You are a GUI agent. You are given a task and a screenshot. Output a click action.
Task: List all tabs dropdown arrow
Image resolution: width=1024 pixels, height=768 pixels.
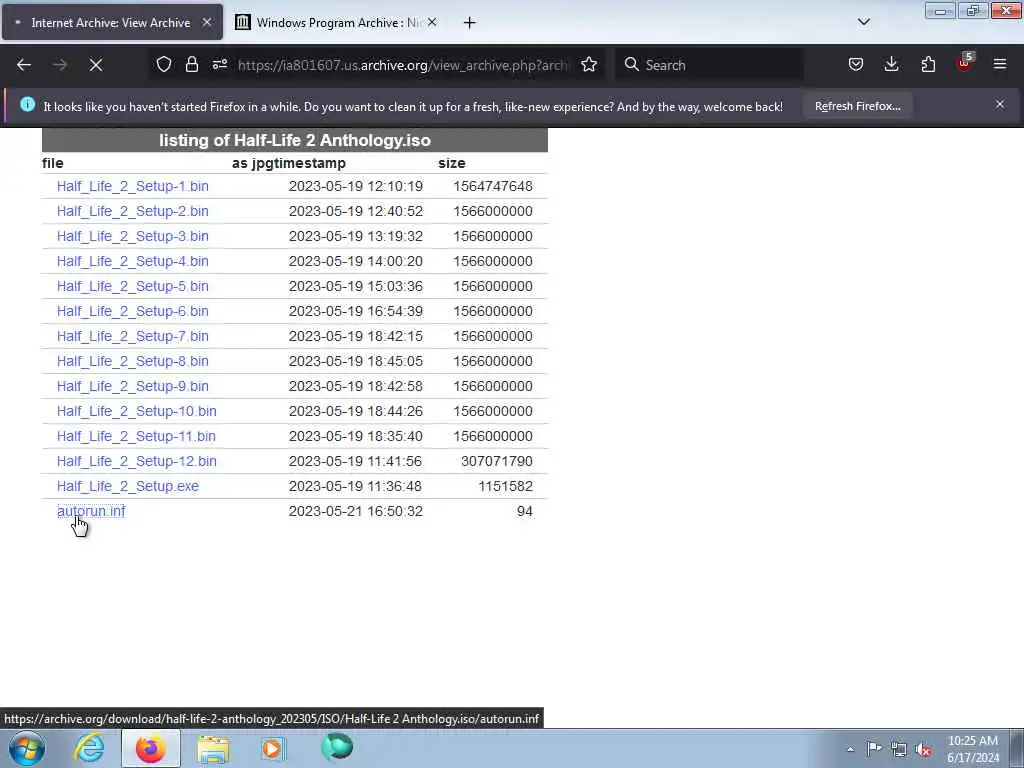pos(863,22)
